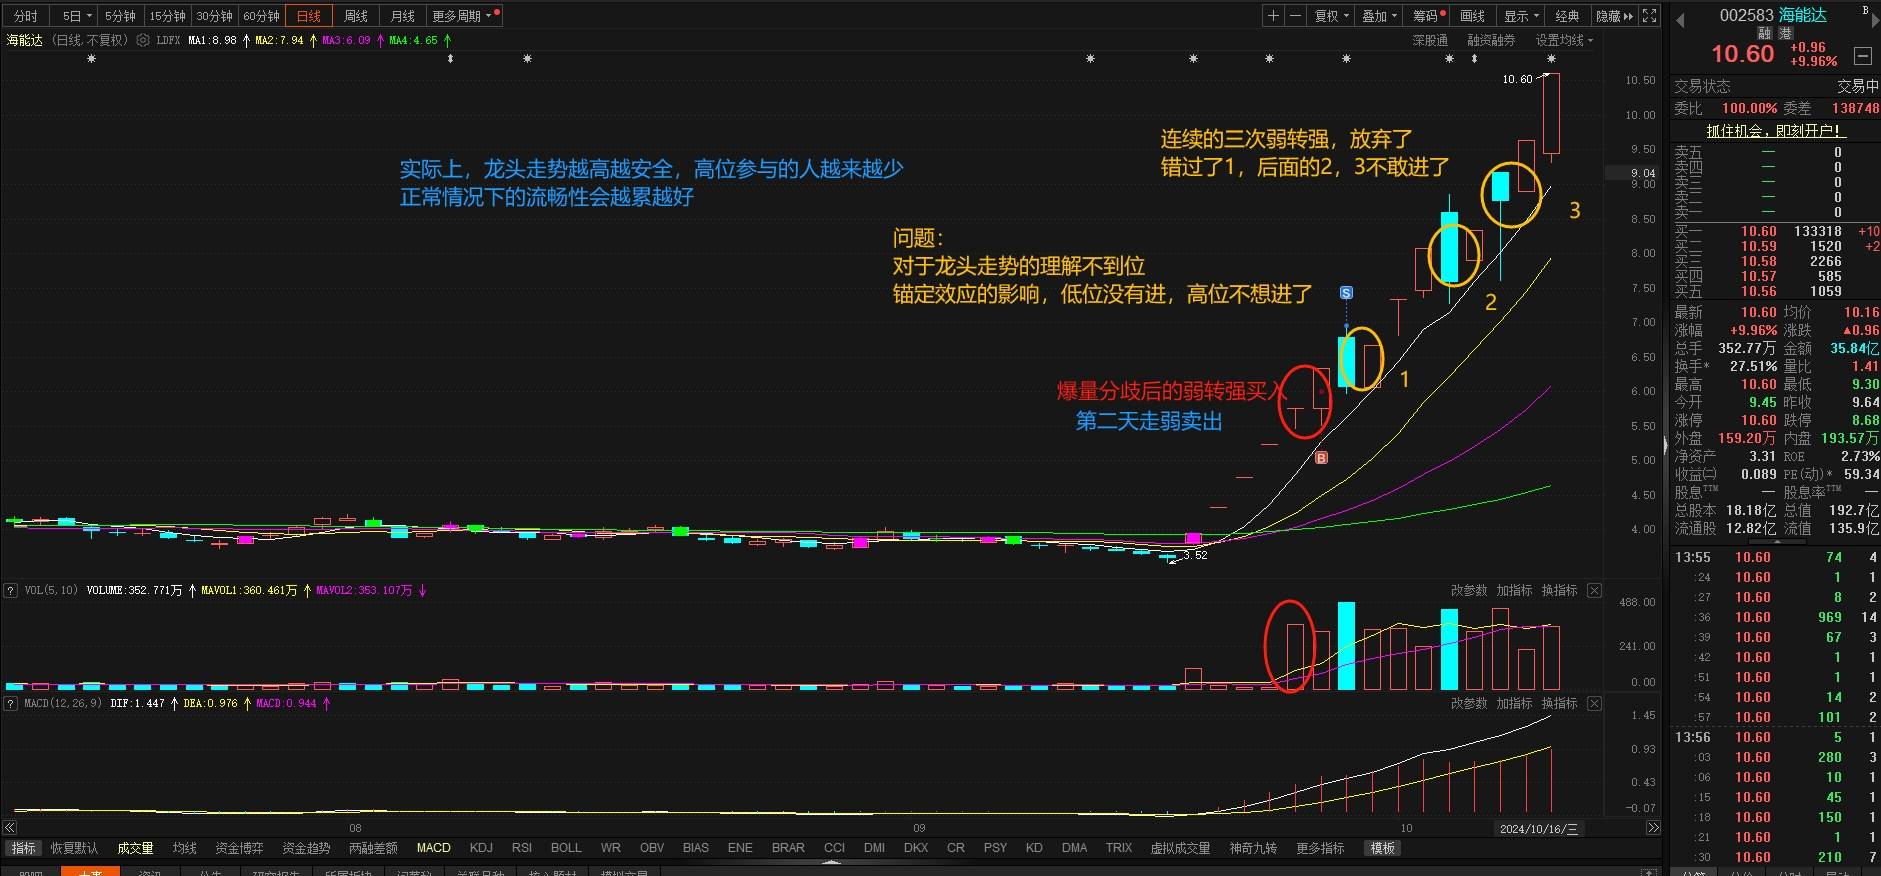
Task: Click 恢复默认 restore defaults
Action: (74, 848)
